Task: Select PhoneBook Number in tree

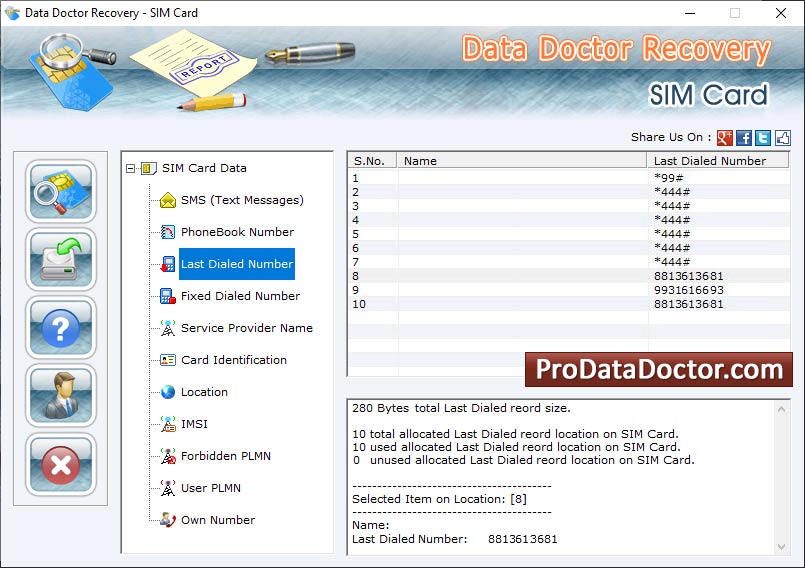Action: click(237, 232)
